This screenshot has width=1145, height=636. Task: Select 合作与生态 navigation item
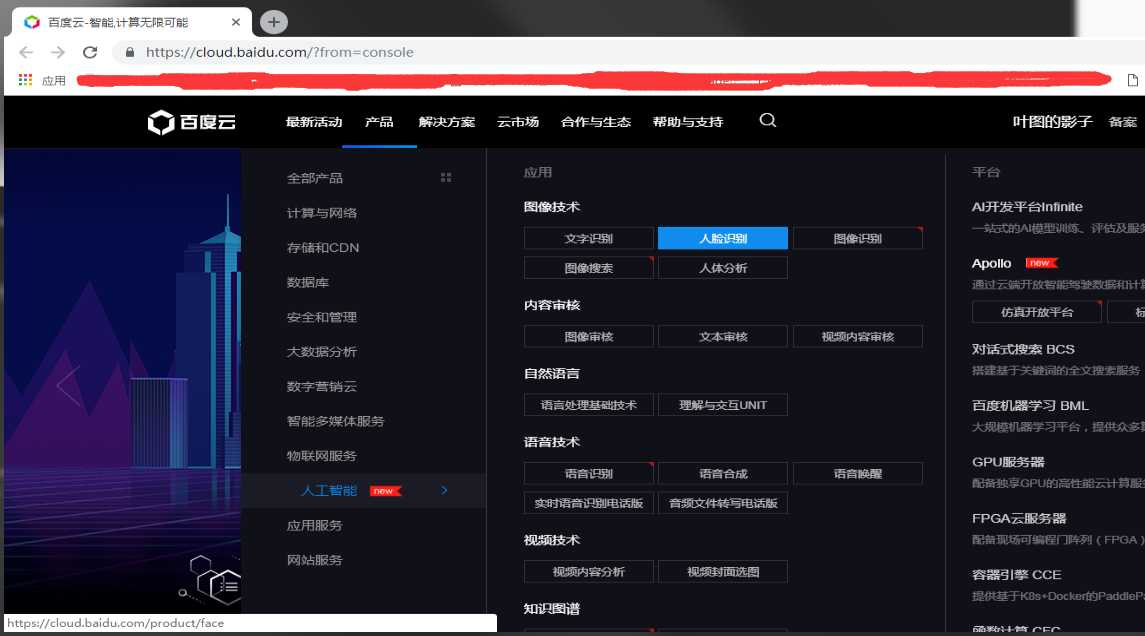pos(596,122)
